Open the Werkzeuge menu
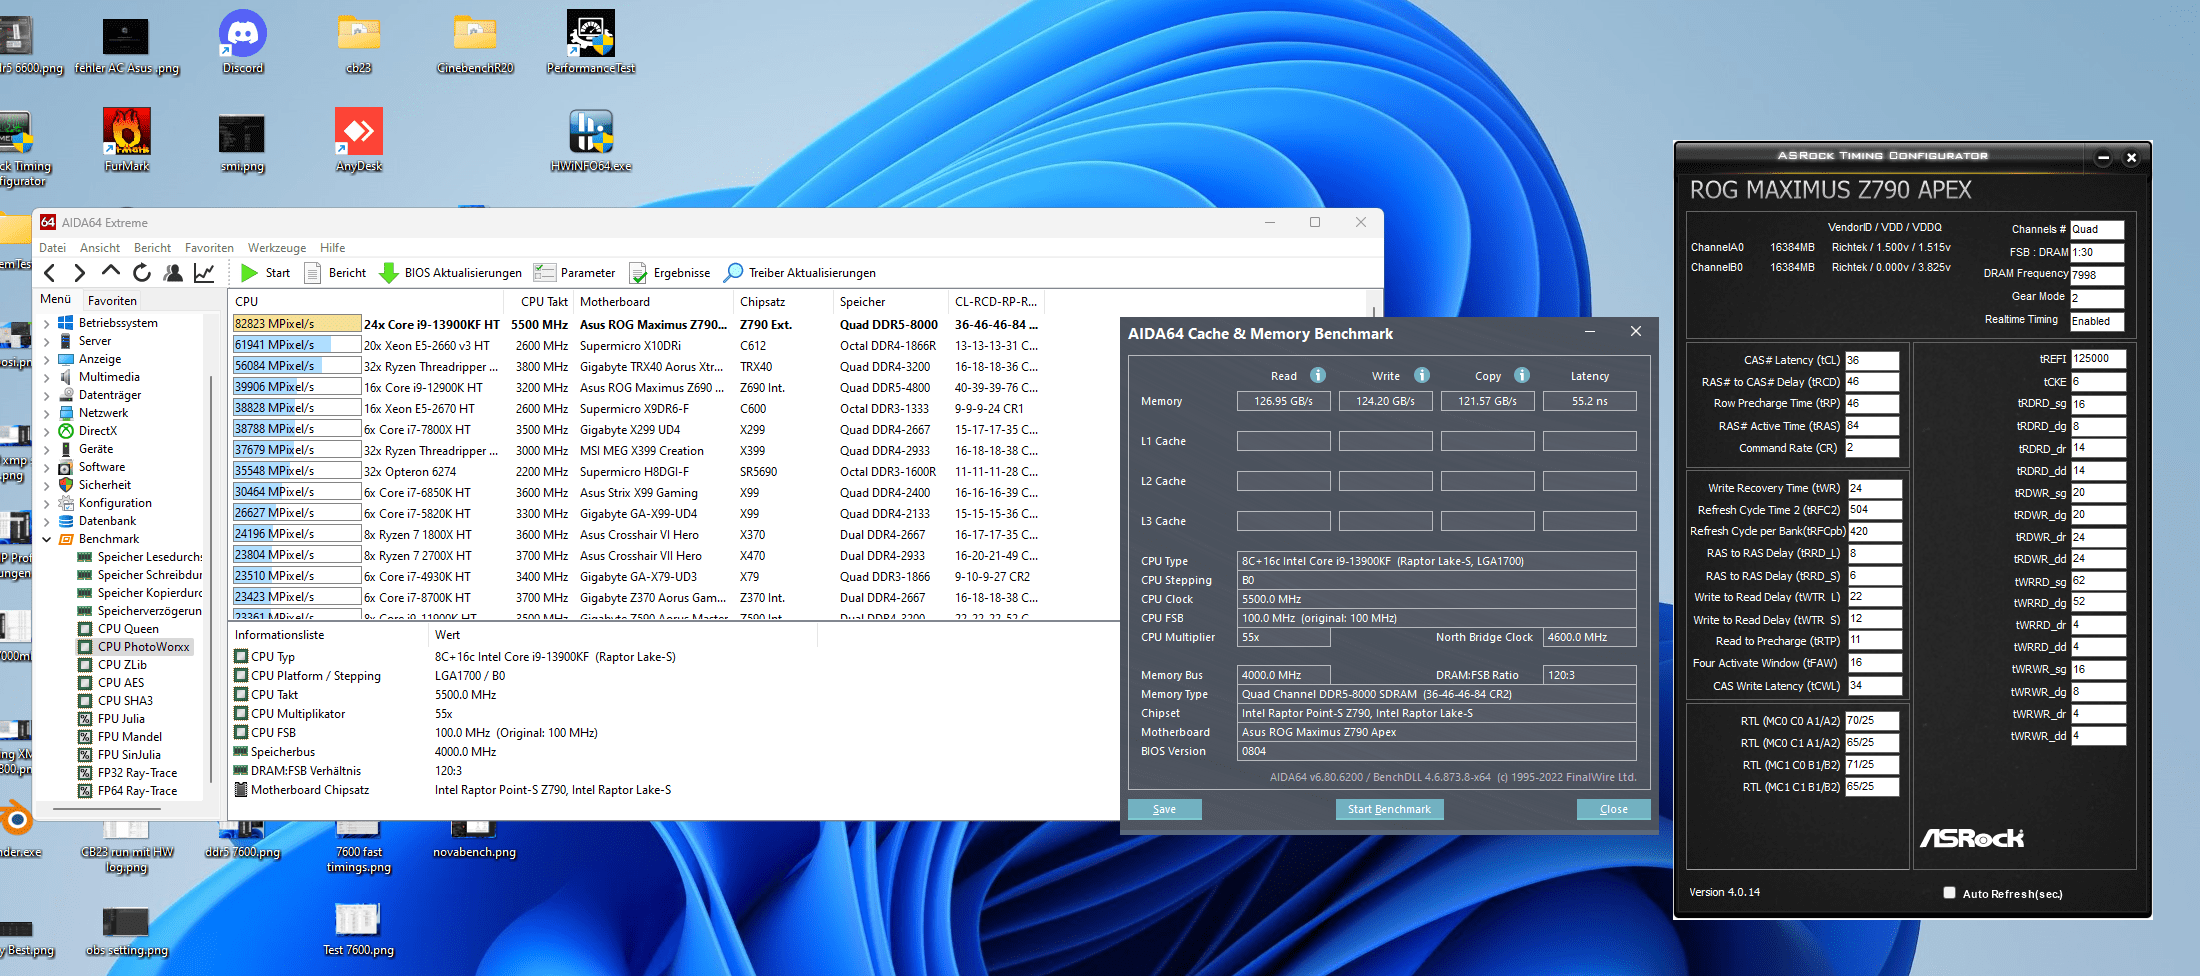The image size is (2200, 976). [x=277, y=248]
